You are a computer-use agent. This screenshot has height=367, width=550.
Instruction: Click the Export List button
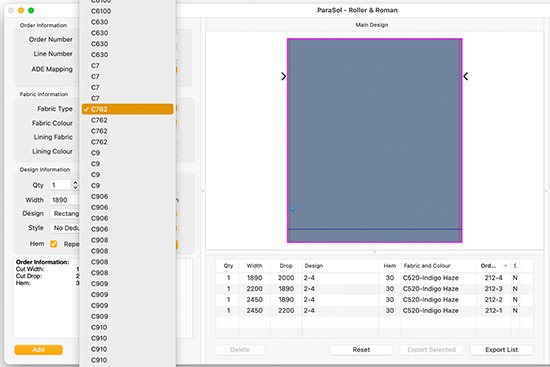502,349
